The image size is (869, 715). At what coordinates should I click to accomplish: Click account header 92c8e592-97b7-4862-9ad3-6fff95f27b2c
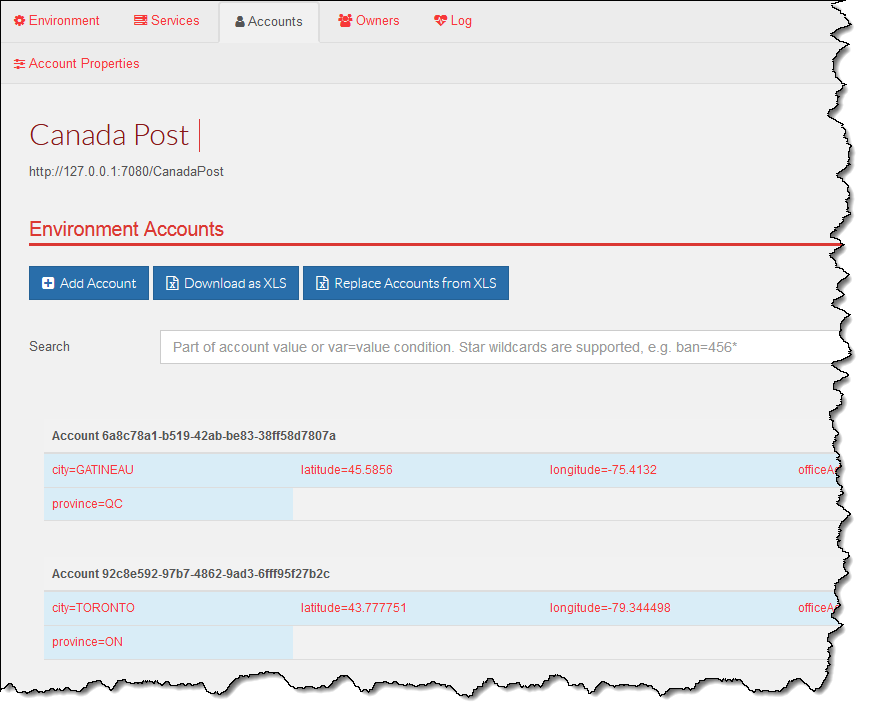pos(191,574)
